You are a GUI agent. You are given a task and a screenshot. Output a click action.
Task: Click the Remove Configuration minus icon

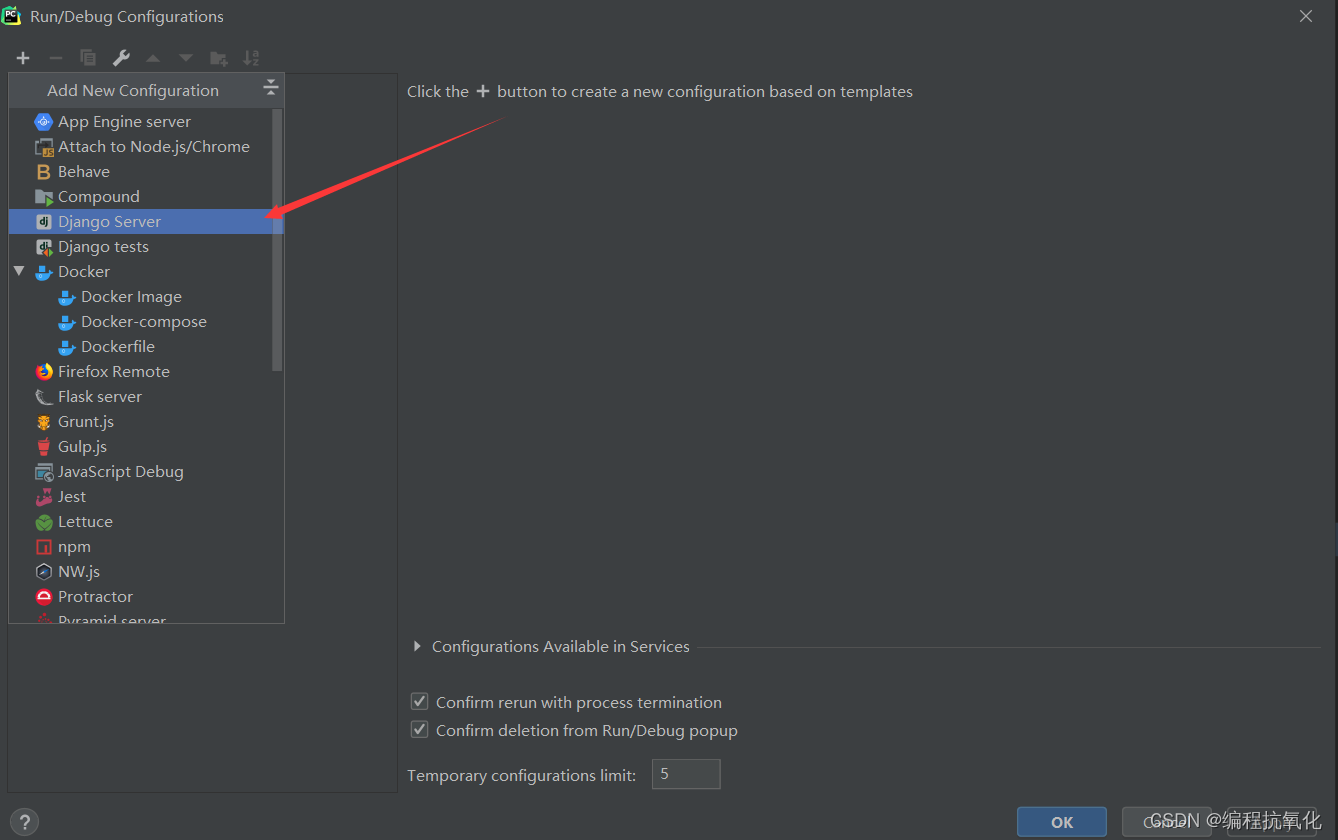[x=55, y=58]
